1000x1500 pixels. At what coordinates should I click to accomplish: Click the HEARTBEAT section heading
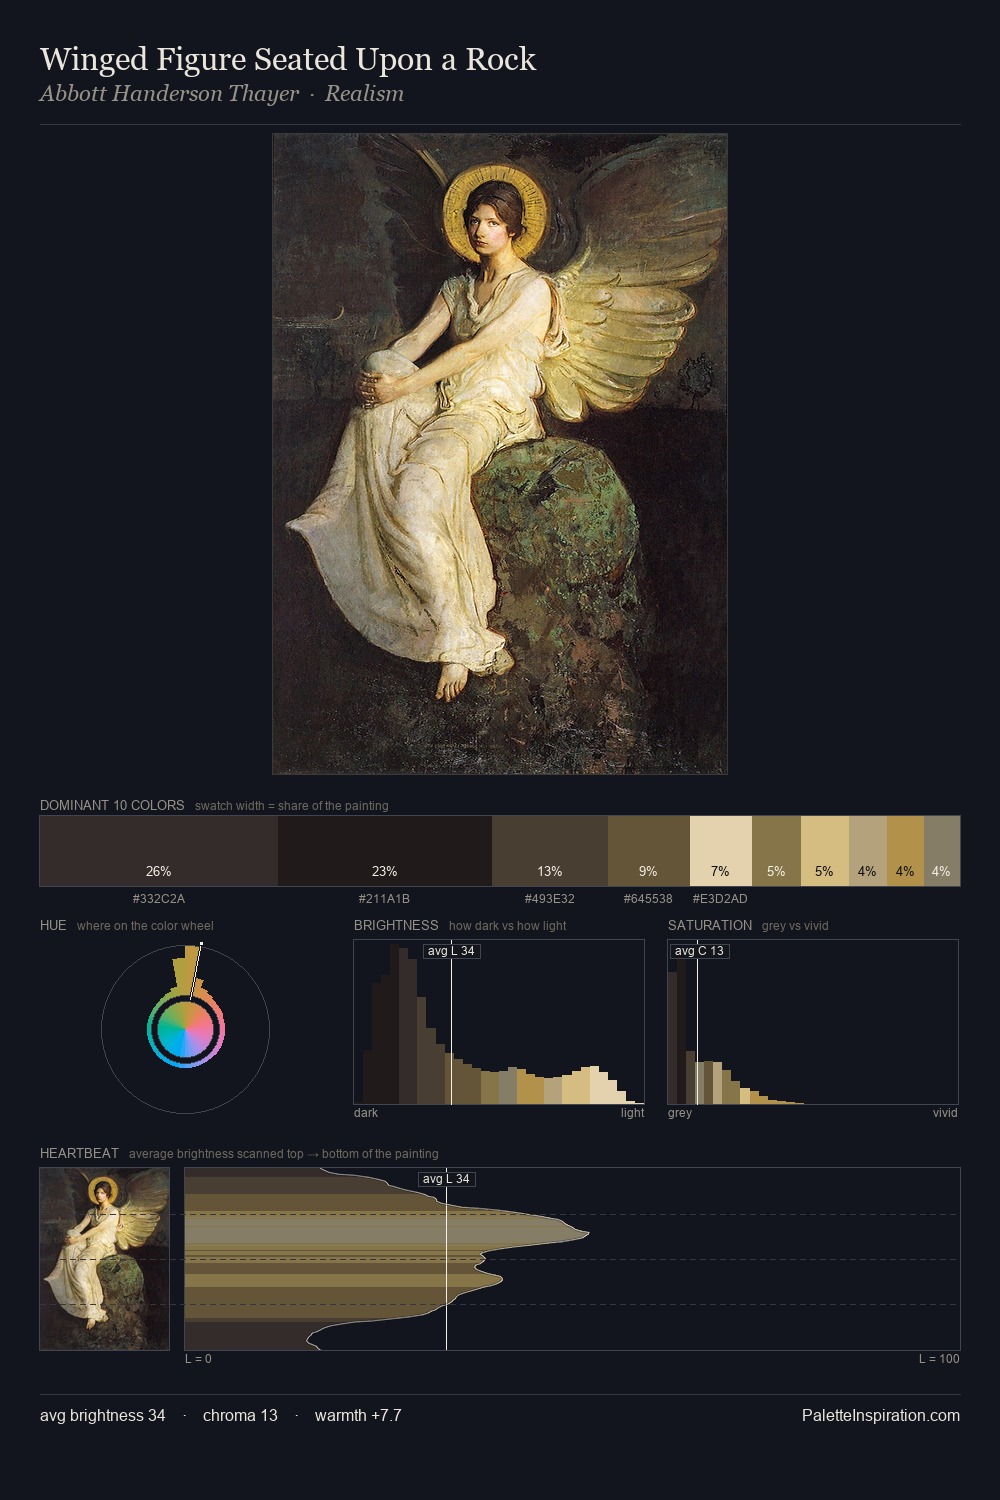point(79,1153)
